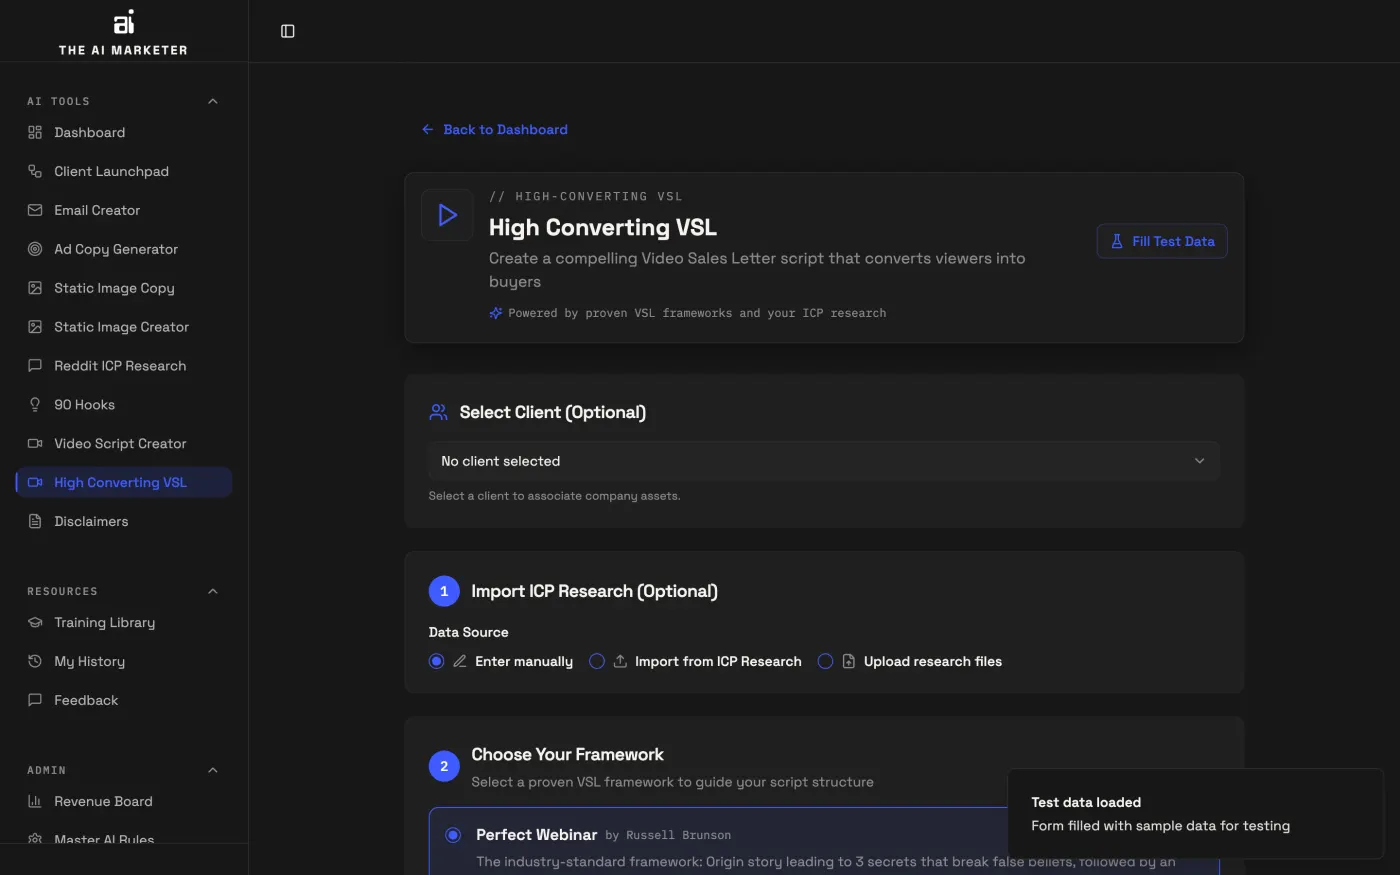The width and height of the screenshot is (1400, 875).
Task: Select the Perfect Webinar framework radio
Action: click(x=453, y=835)
